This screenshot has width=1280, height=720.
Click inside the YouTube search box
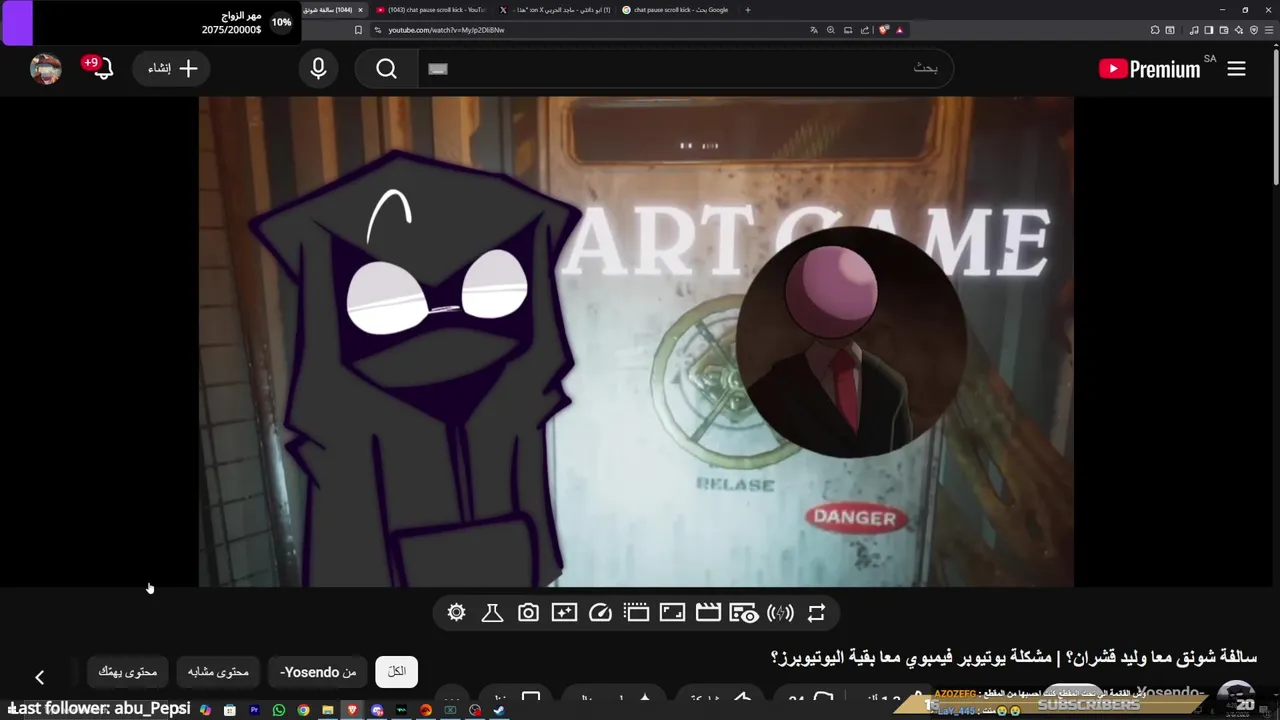(685, 68)
